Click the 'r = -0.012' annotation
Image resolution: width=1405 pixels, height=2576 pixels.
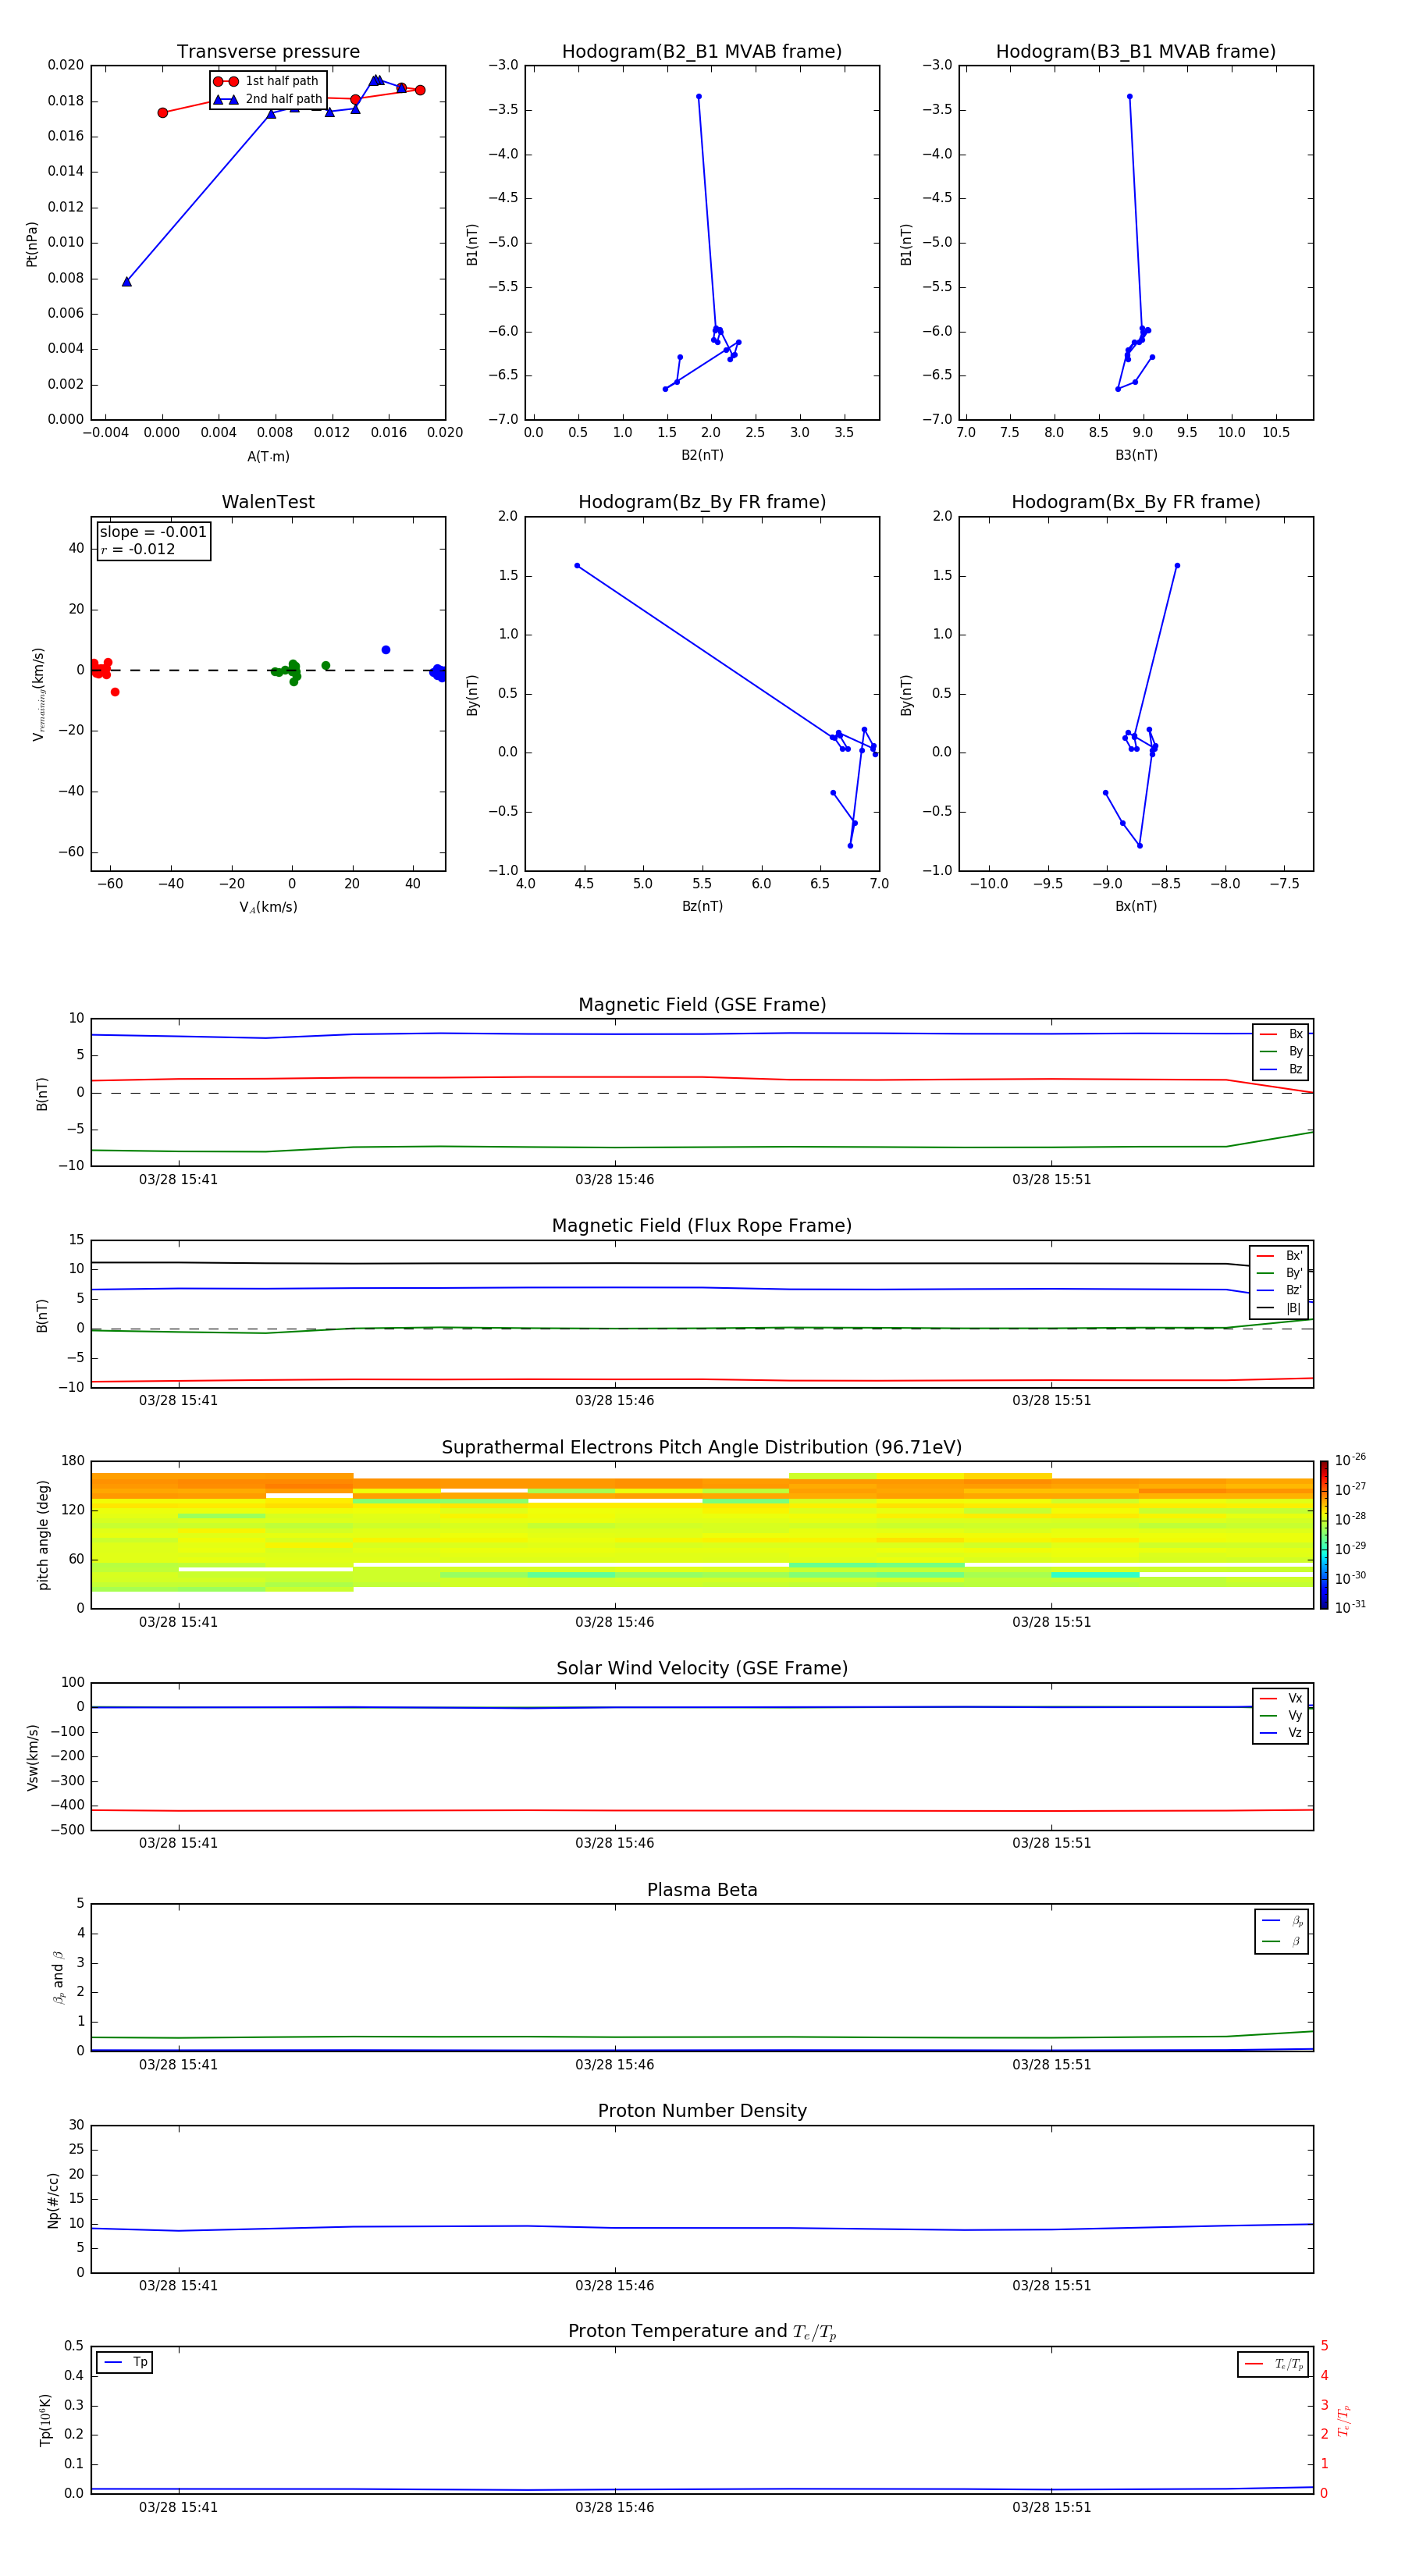point(138,549)
